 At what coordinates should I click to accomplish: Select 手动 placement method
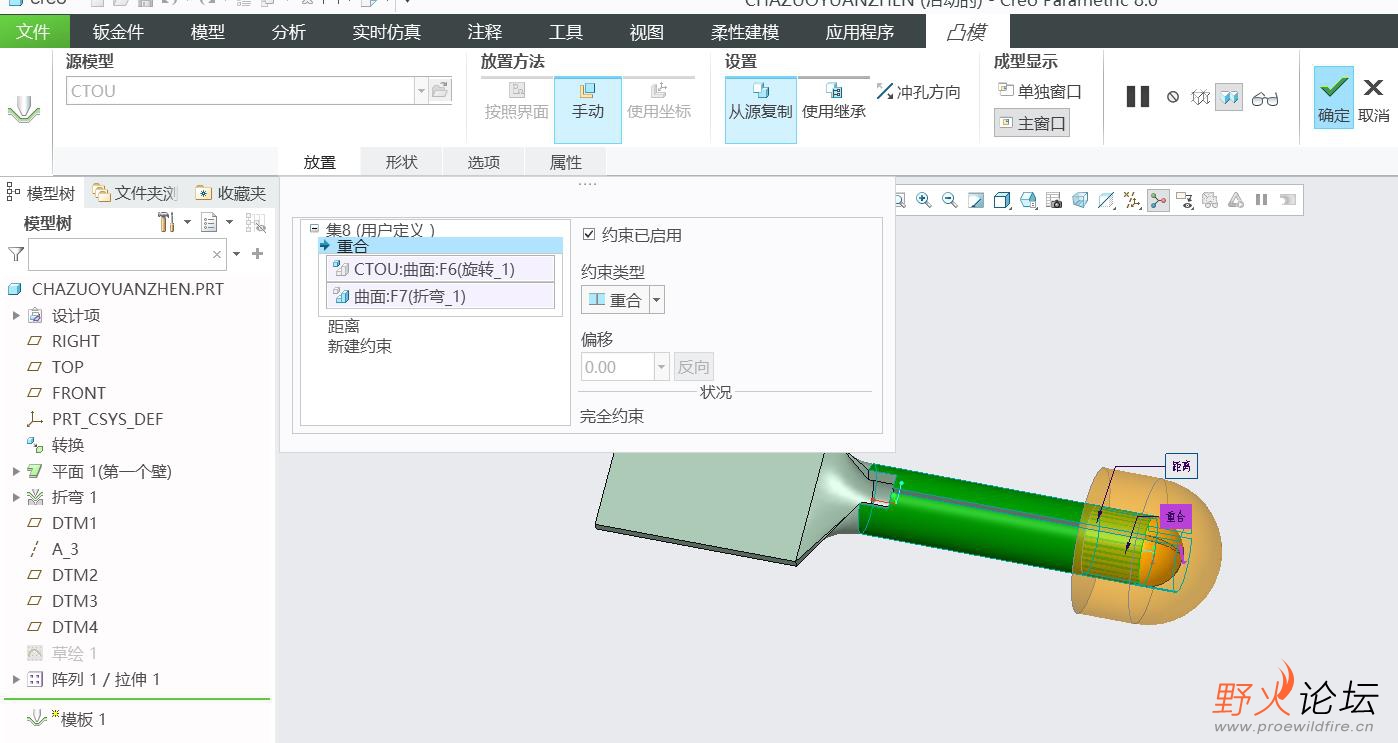[x=588, y=110]
